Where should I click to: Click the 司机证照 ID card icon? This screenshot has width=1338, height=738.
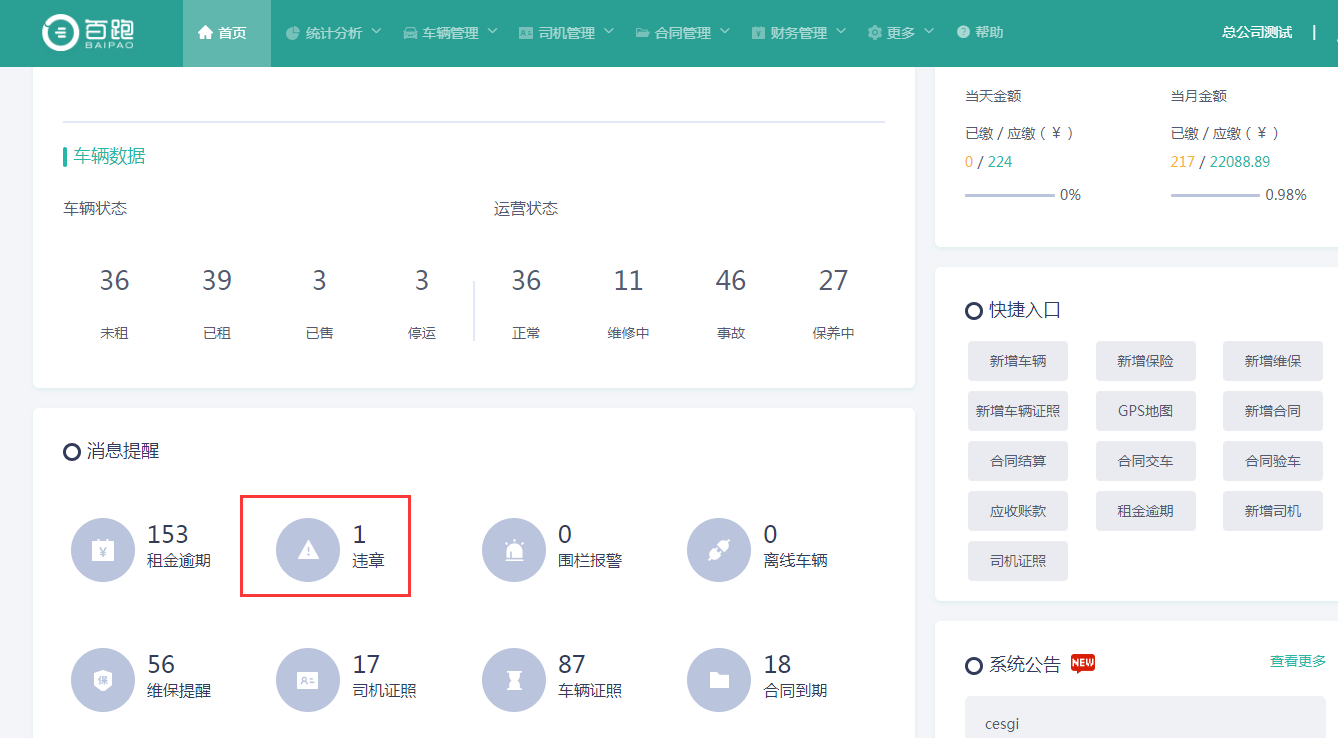(308, 680)
